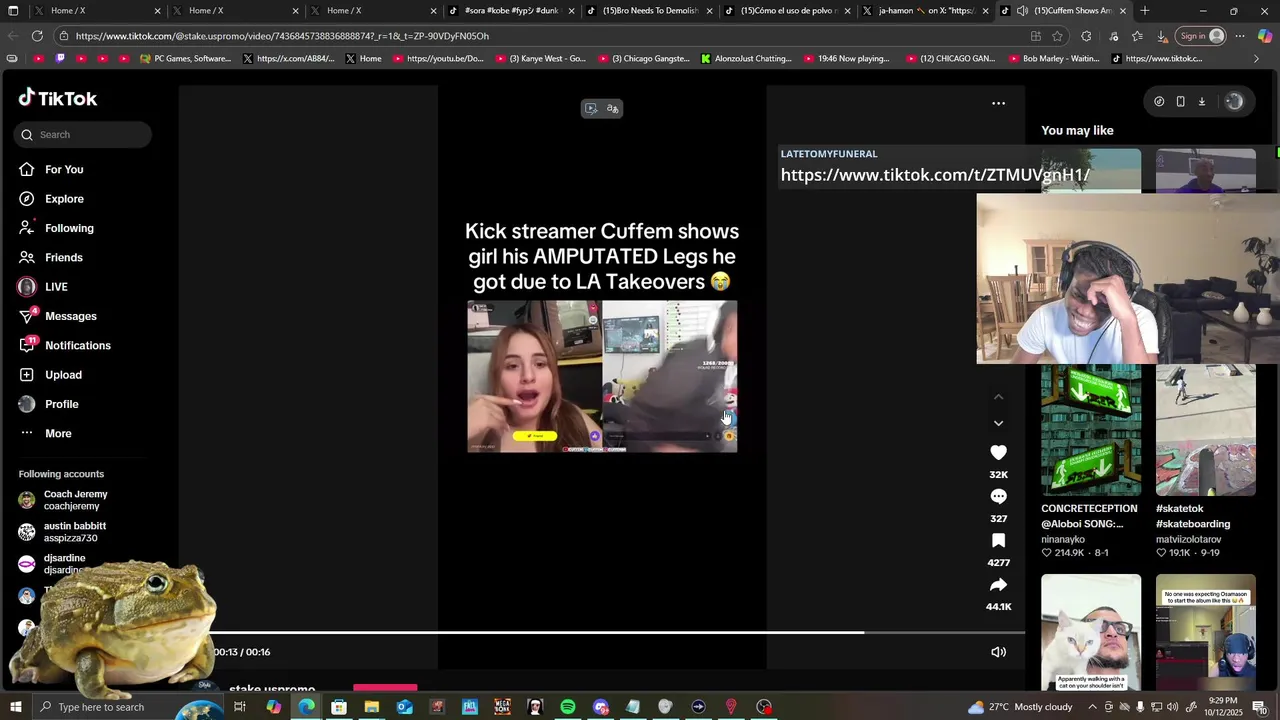Open the cat on shoulder video thumbnail
Screen dimensions: 1280x720
pos(1091,632)
